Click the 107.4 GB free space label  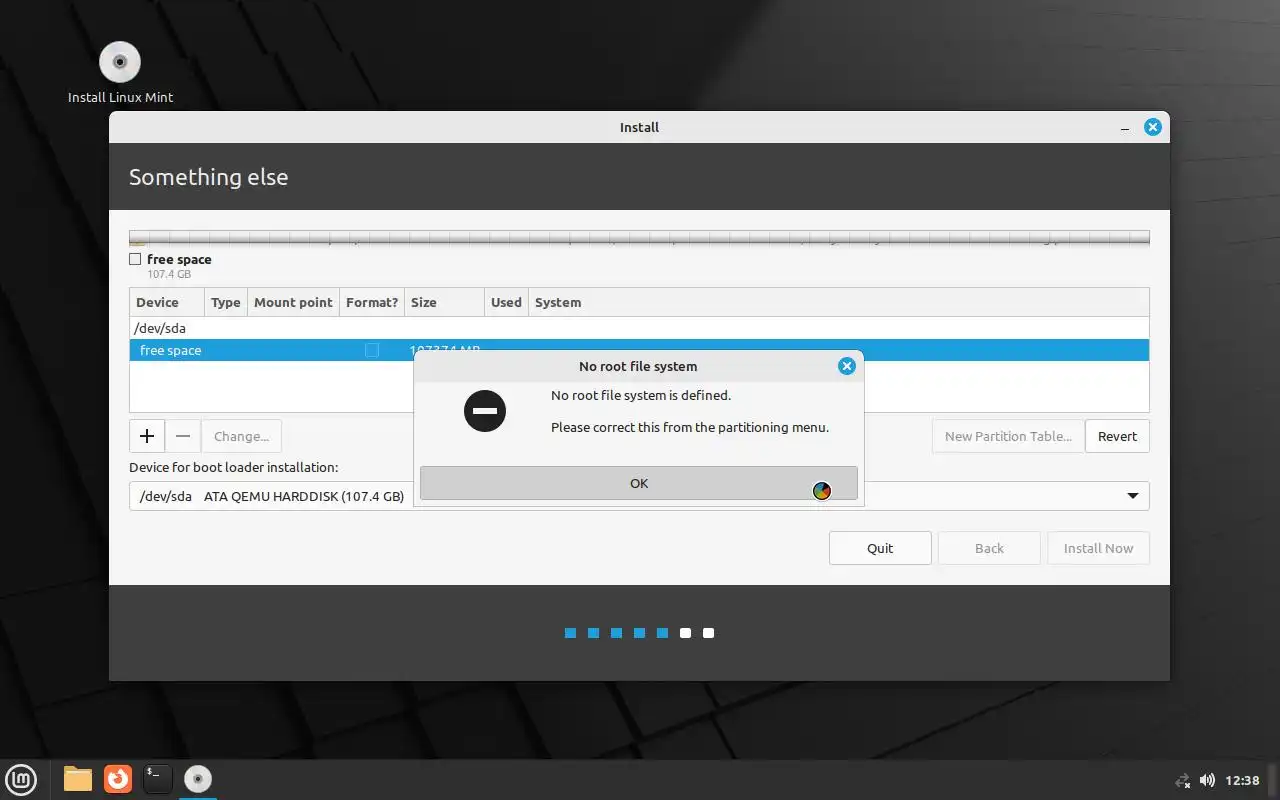tap(169, 274)
